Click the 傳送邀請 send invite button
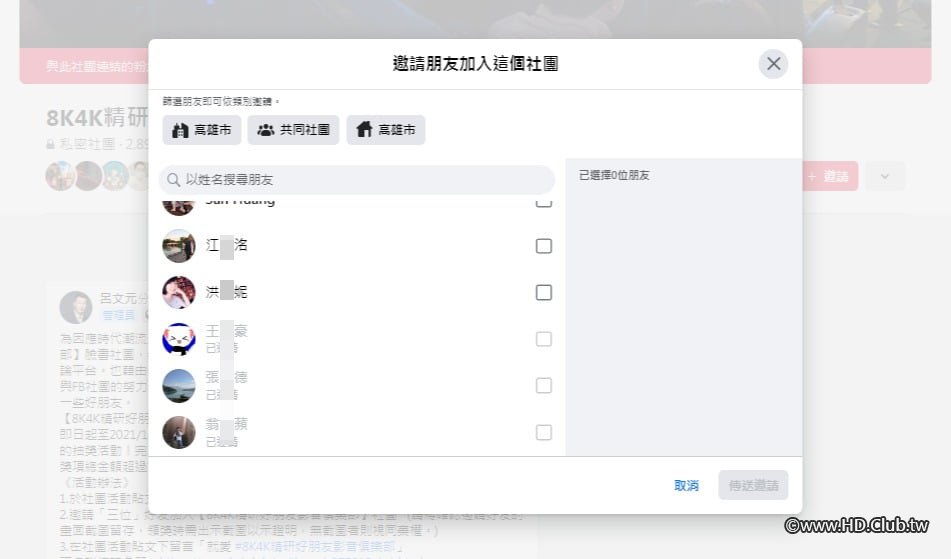Screen dimensions: 951x559 click(x=753, y=486)
